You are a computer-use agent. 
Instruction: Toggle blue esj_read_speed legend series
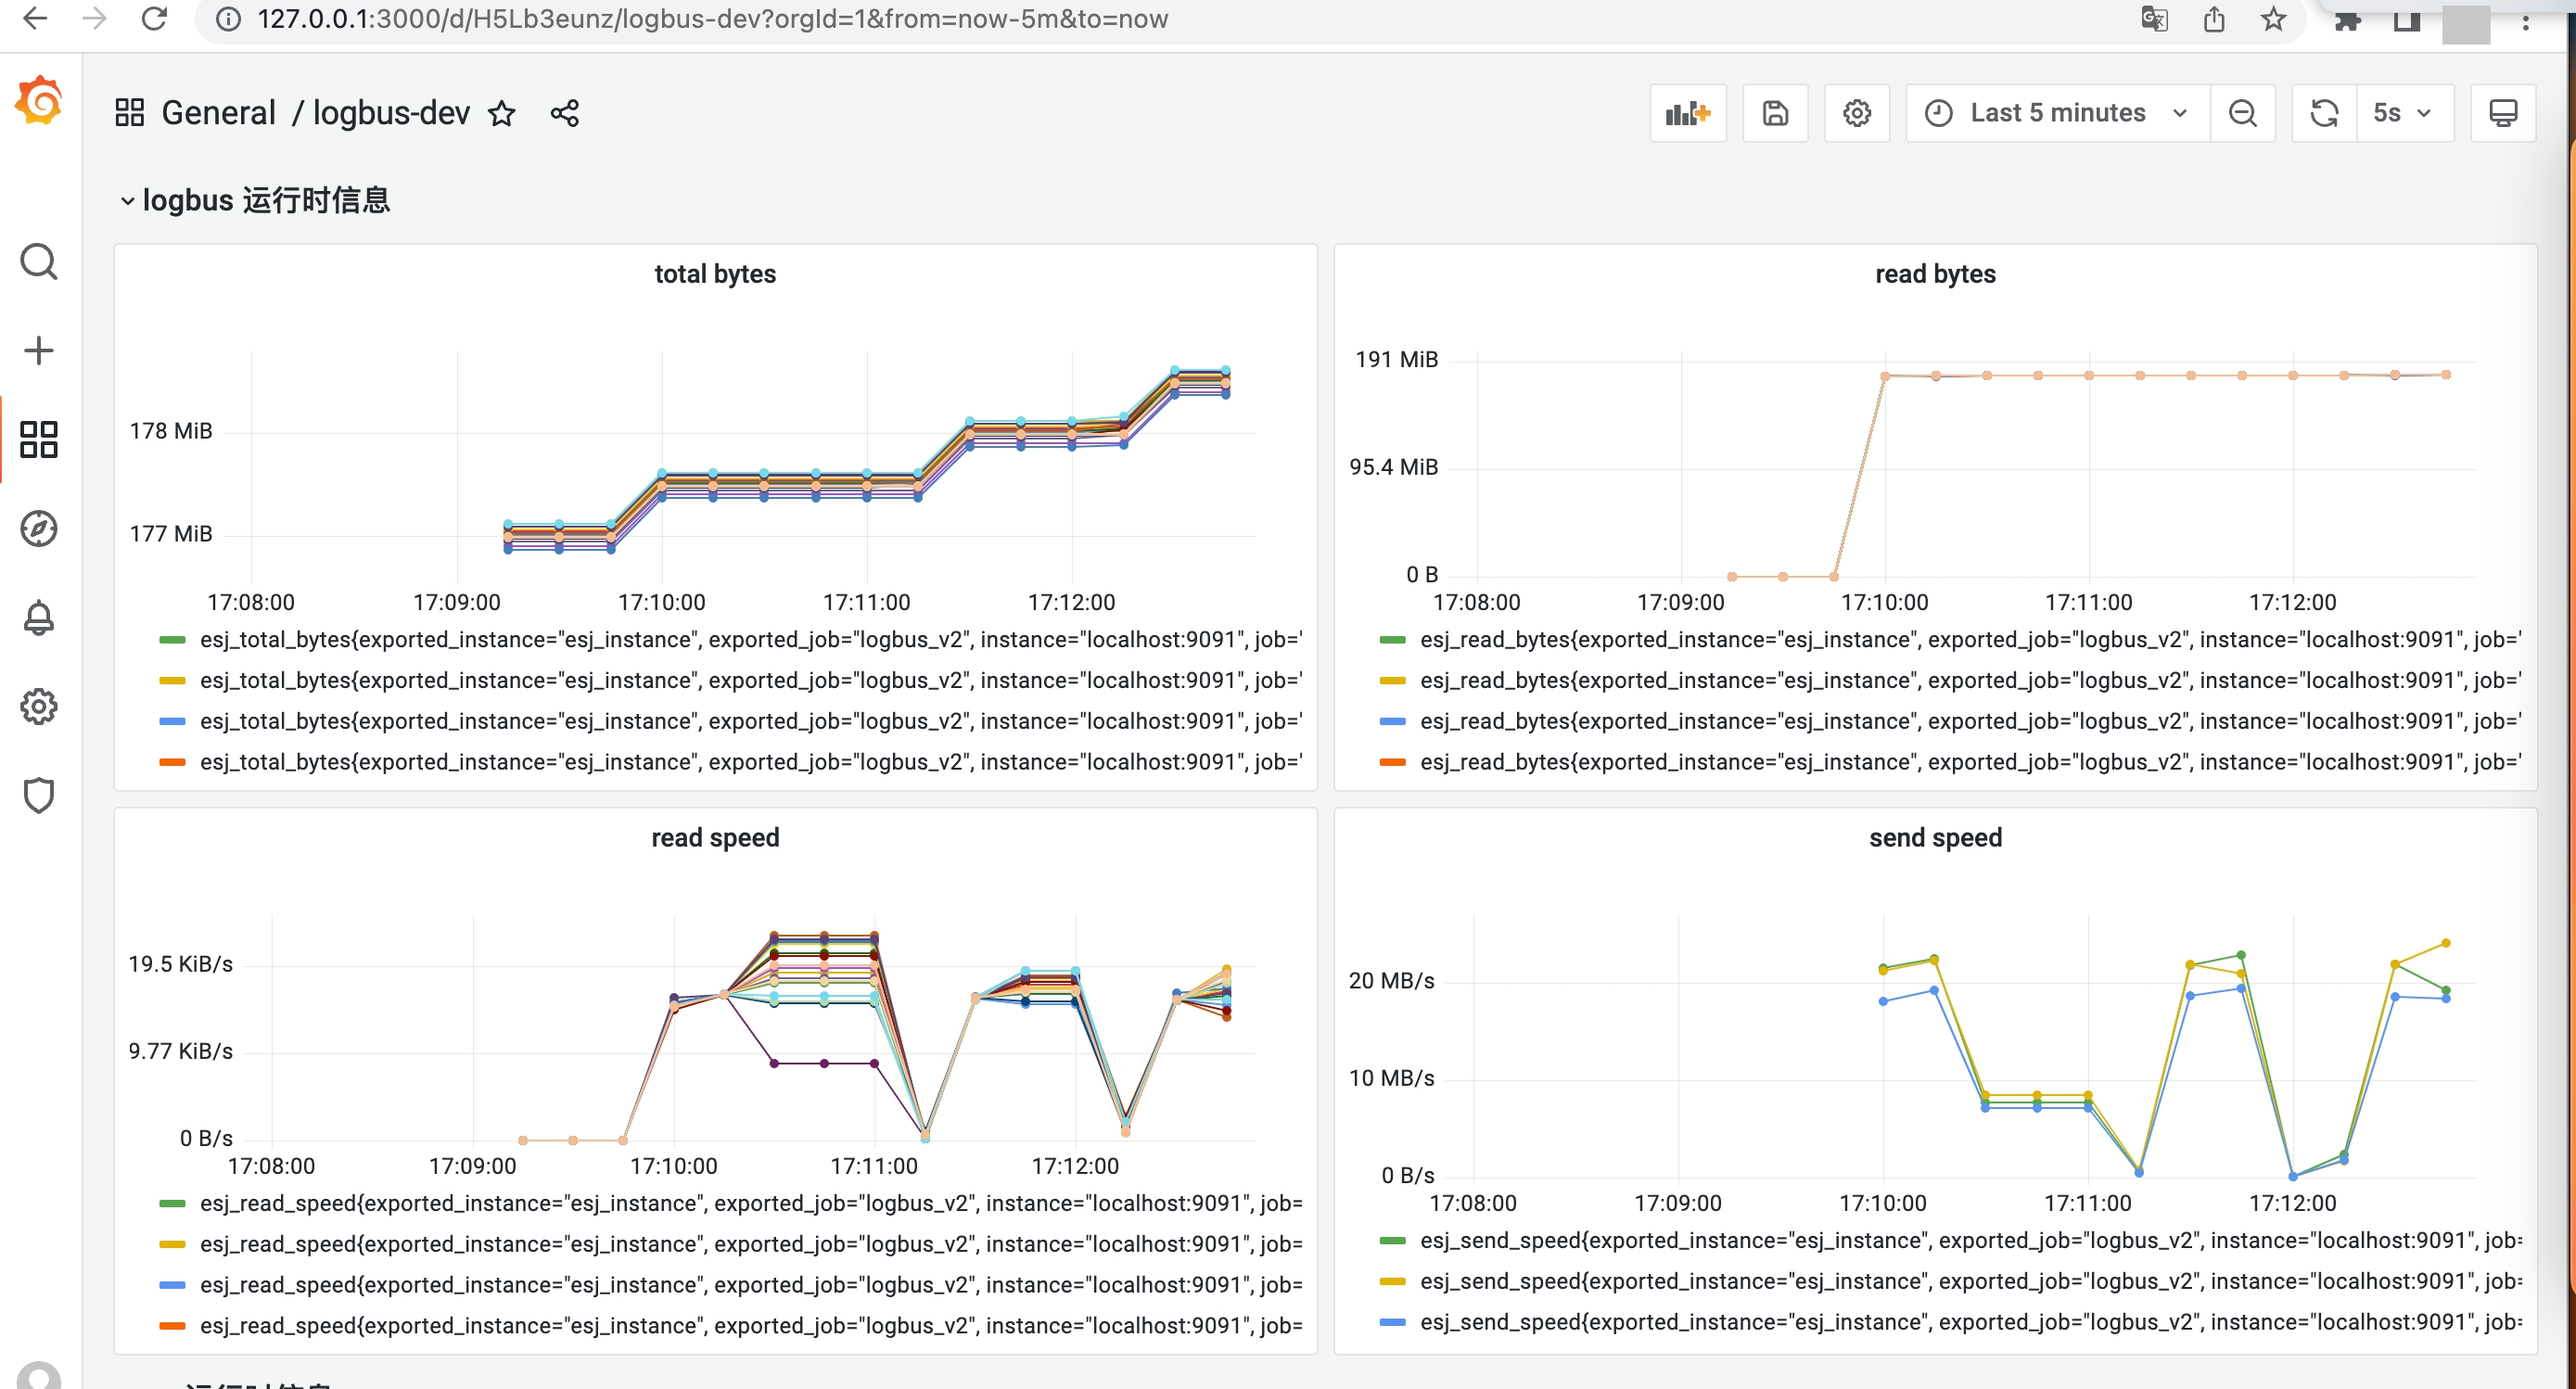(x=750, y=1285)
